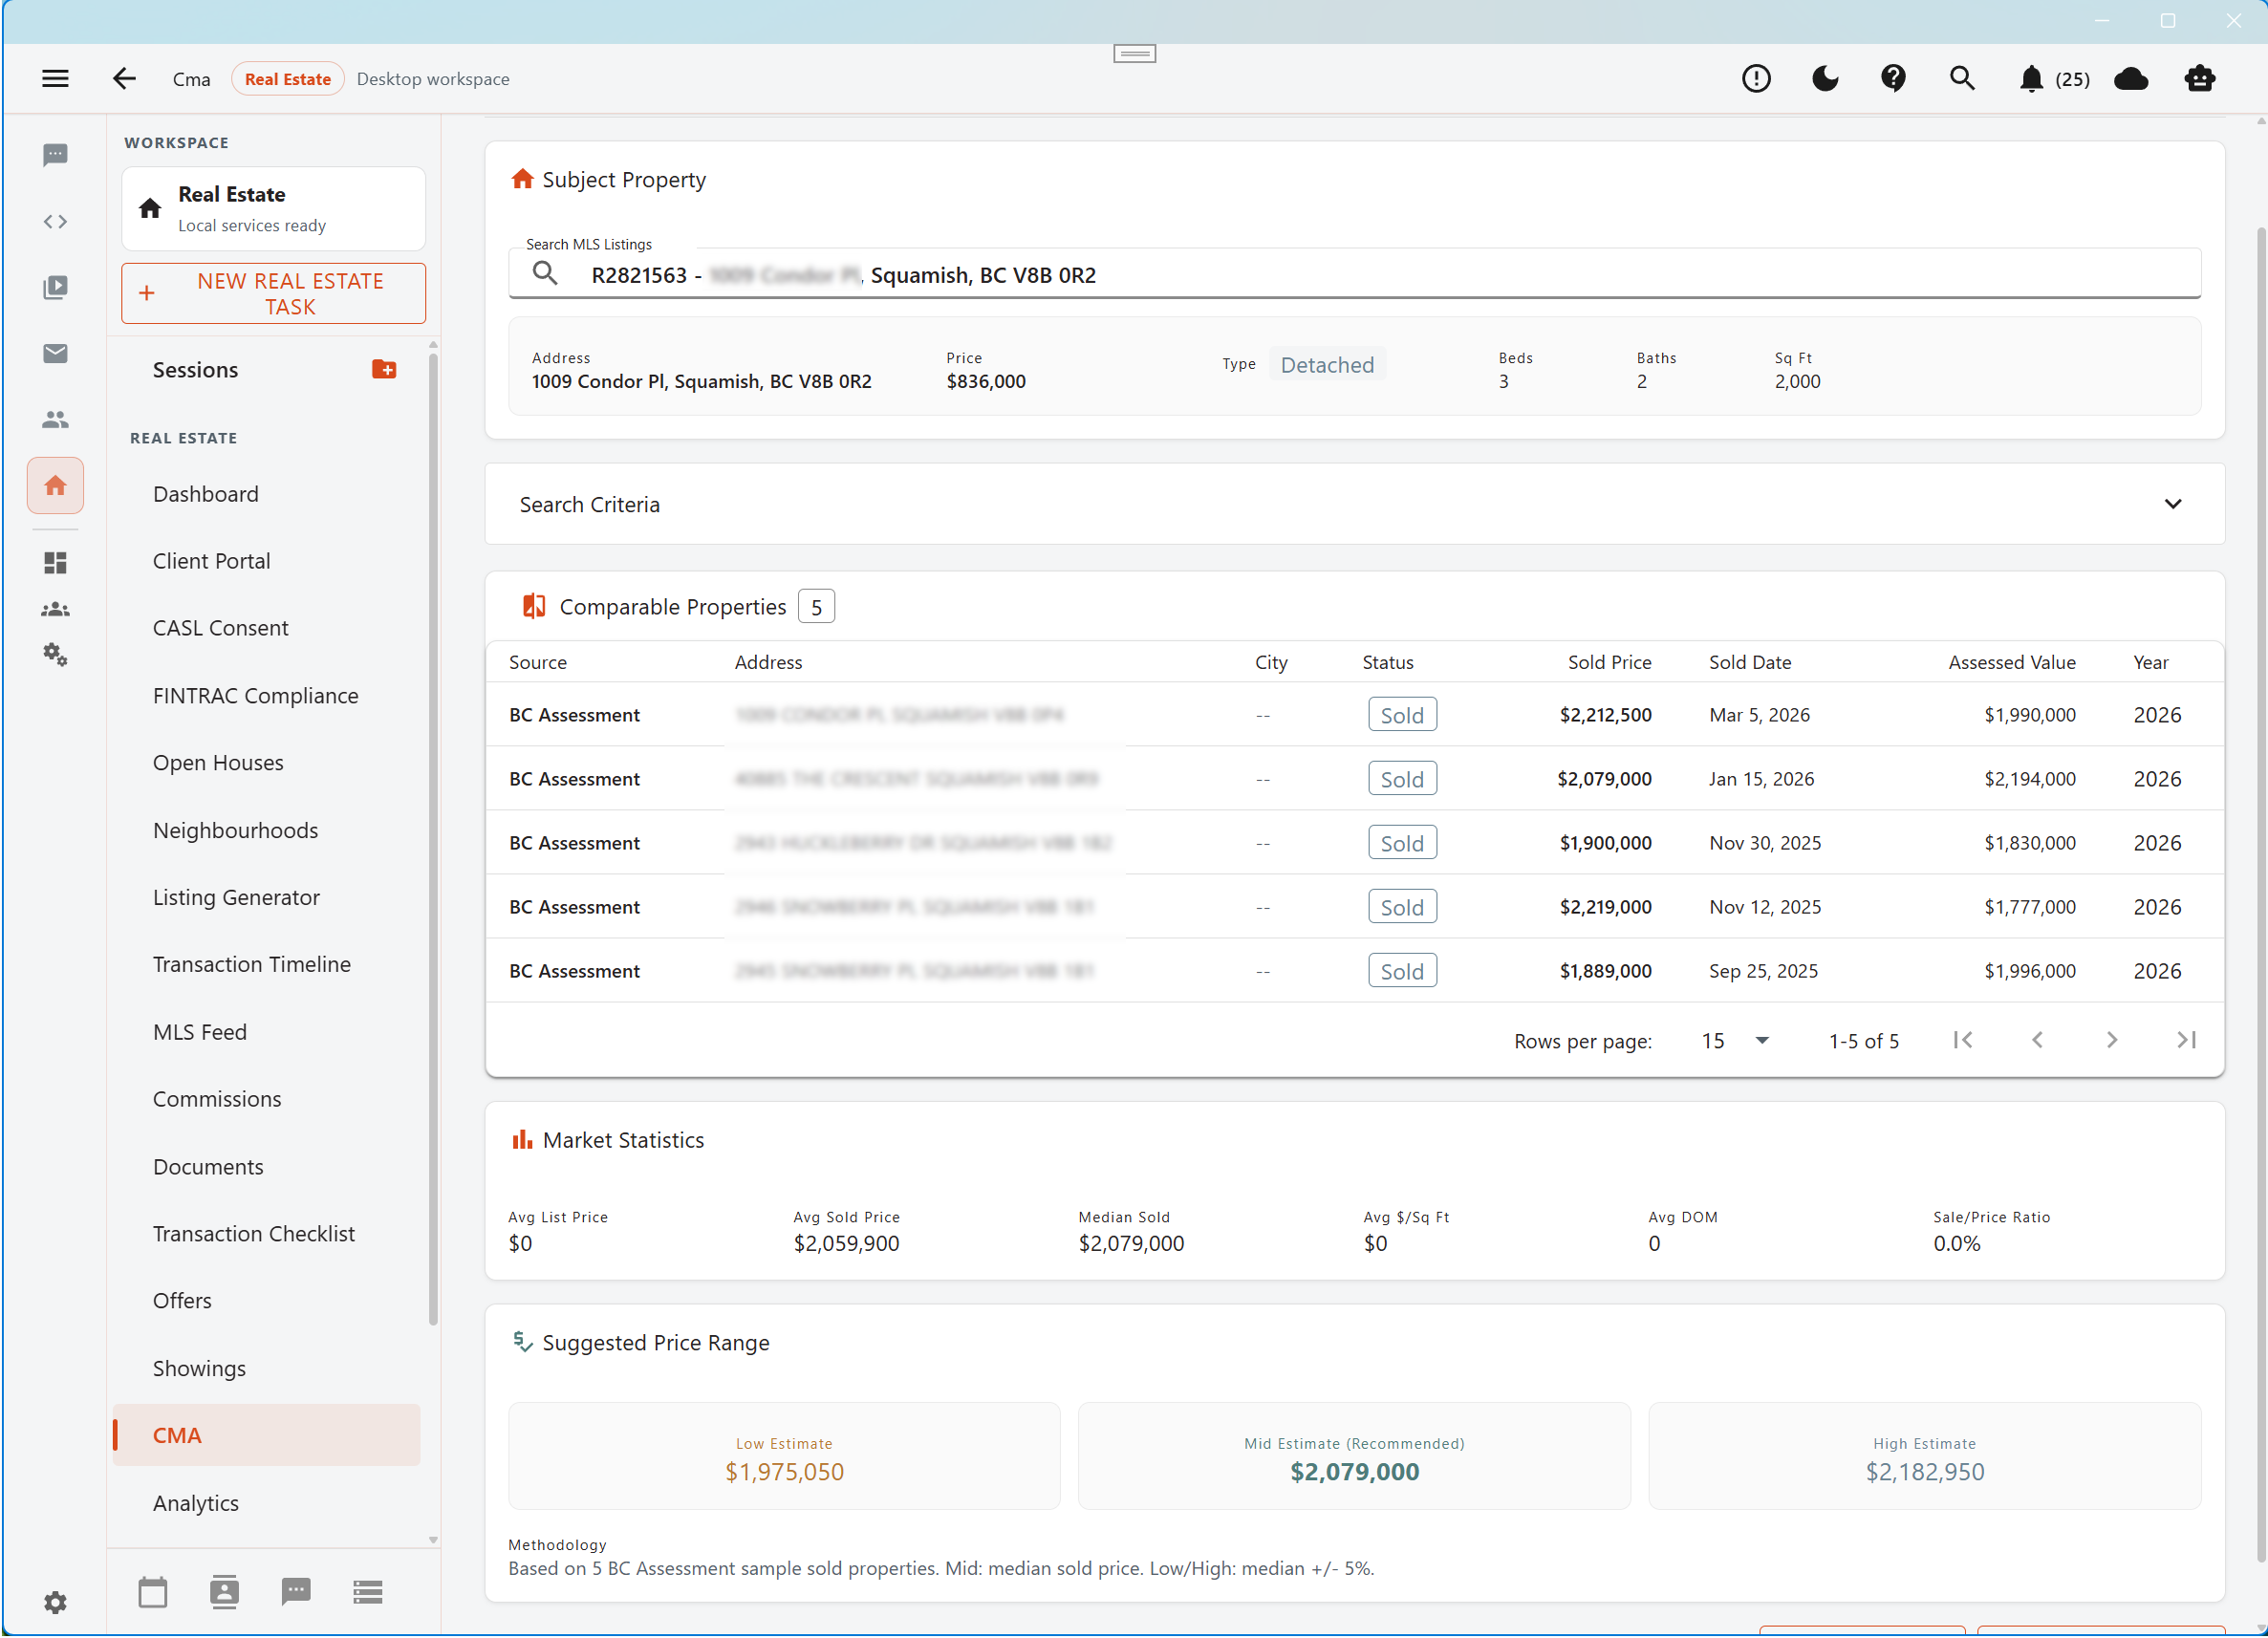2268x1638 pixels.
Task: Open calendar icon in bottom toolbar
Action: (153, 1592)
